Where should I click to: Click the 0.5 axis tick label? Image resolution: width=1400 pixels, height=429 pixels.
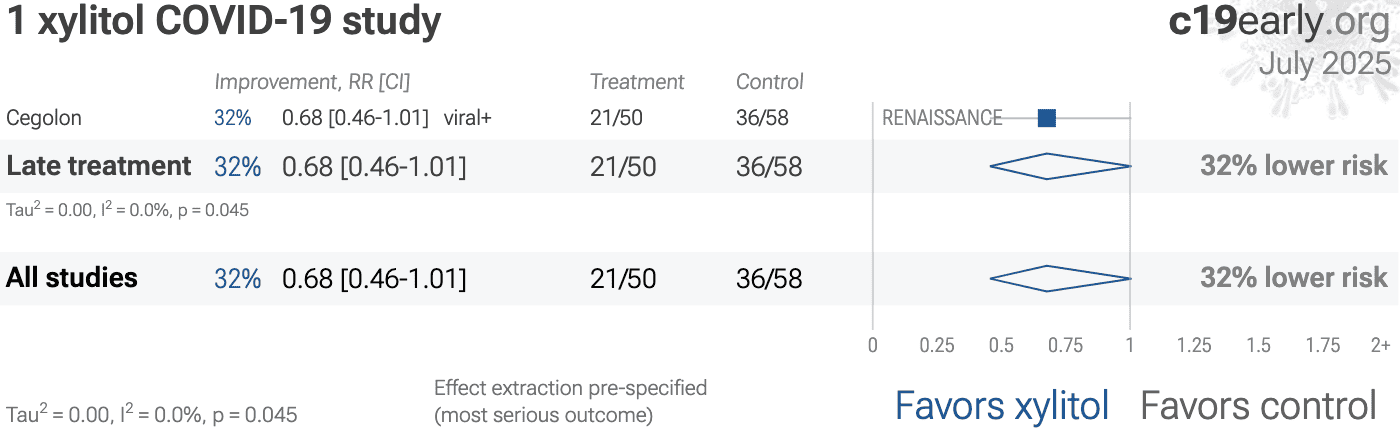coord(1001,346)
